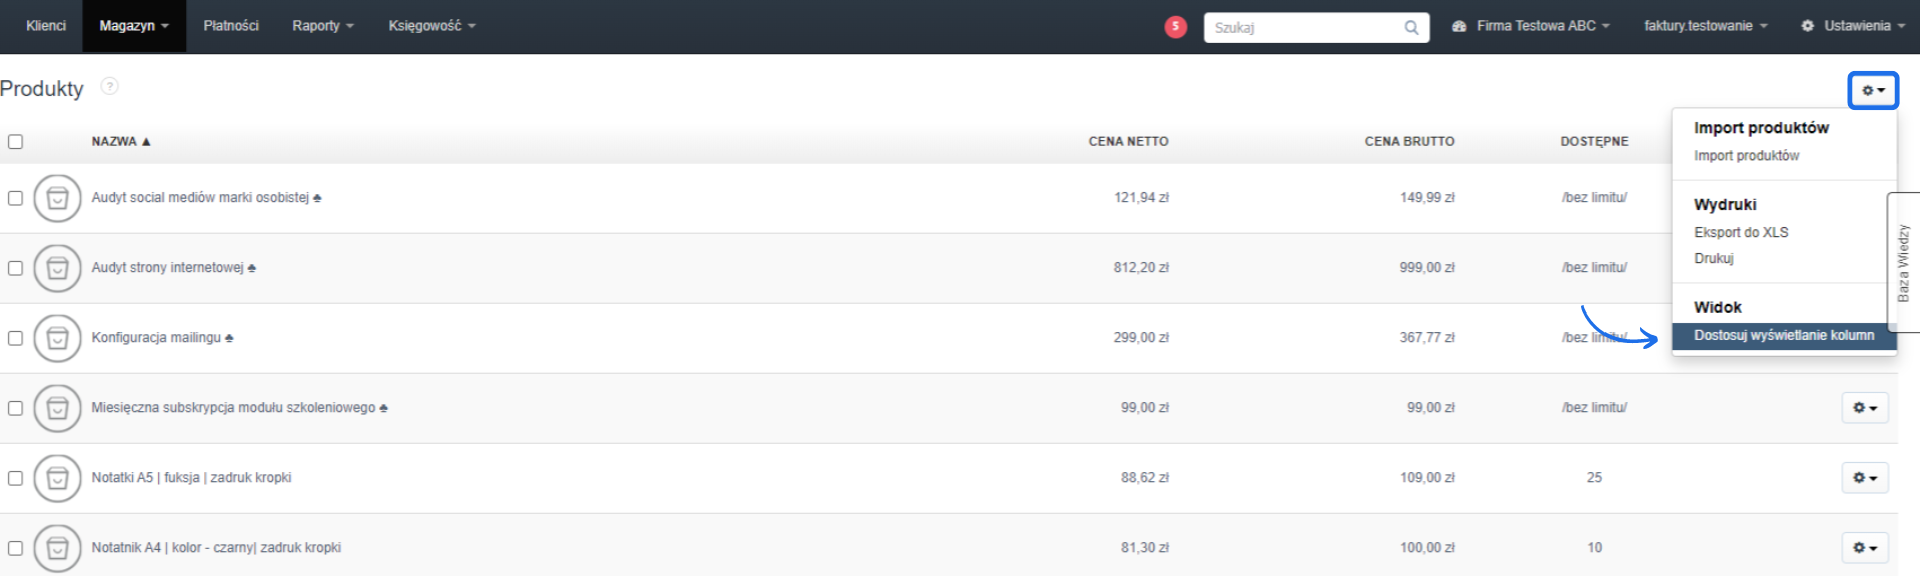Screen dimensions: 1920x580
Task: Check the Notatnik A4 row checkbox
Action: point(15,548)
